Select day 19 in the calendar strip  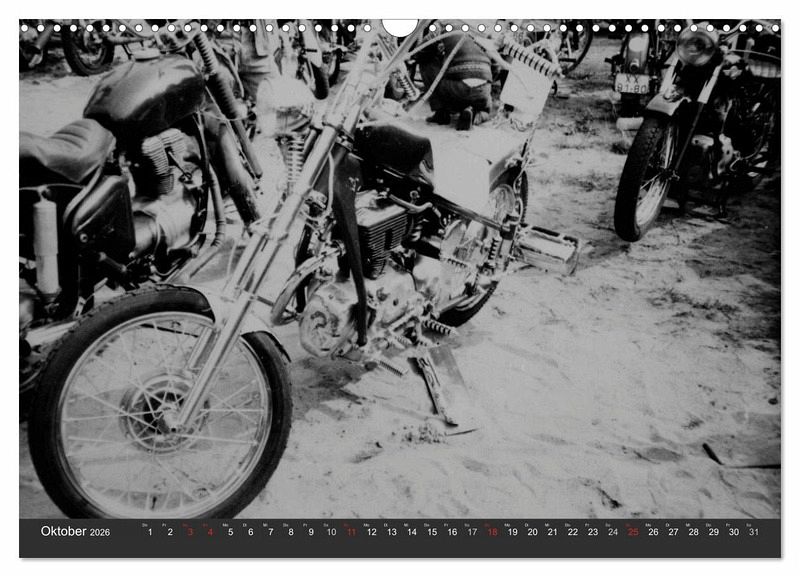(512, 532)
